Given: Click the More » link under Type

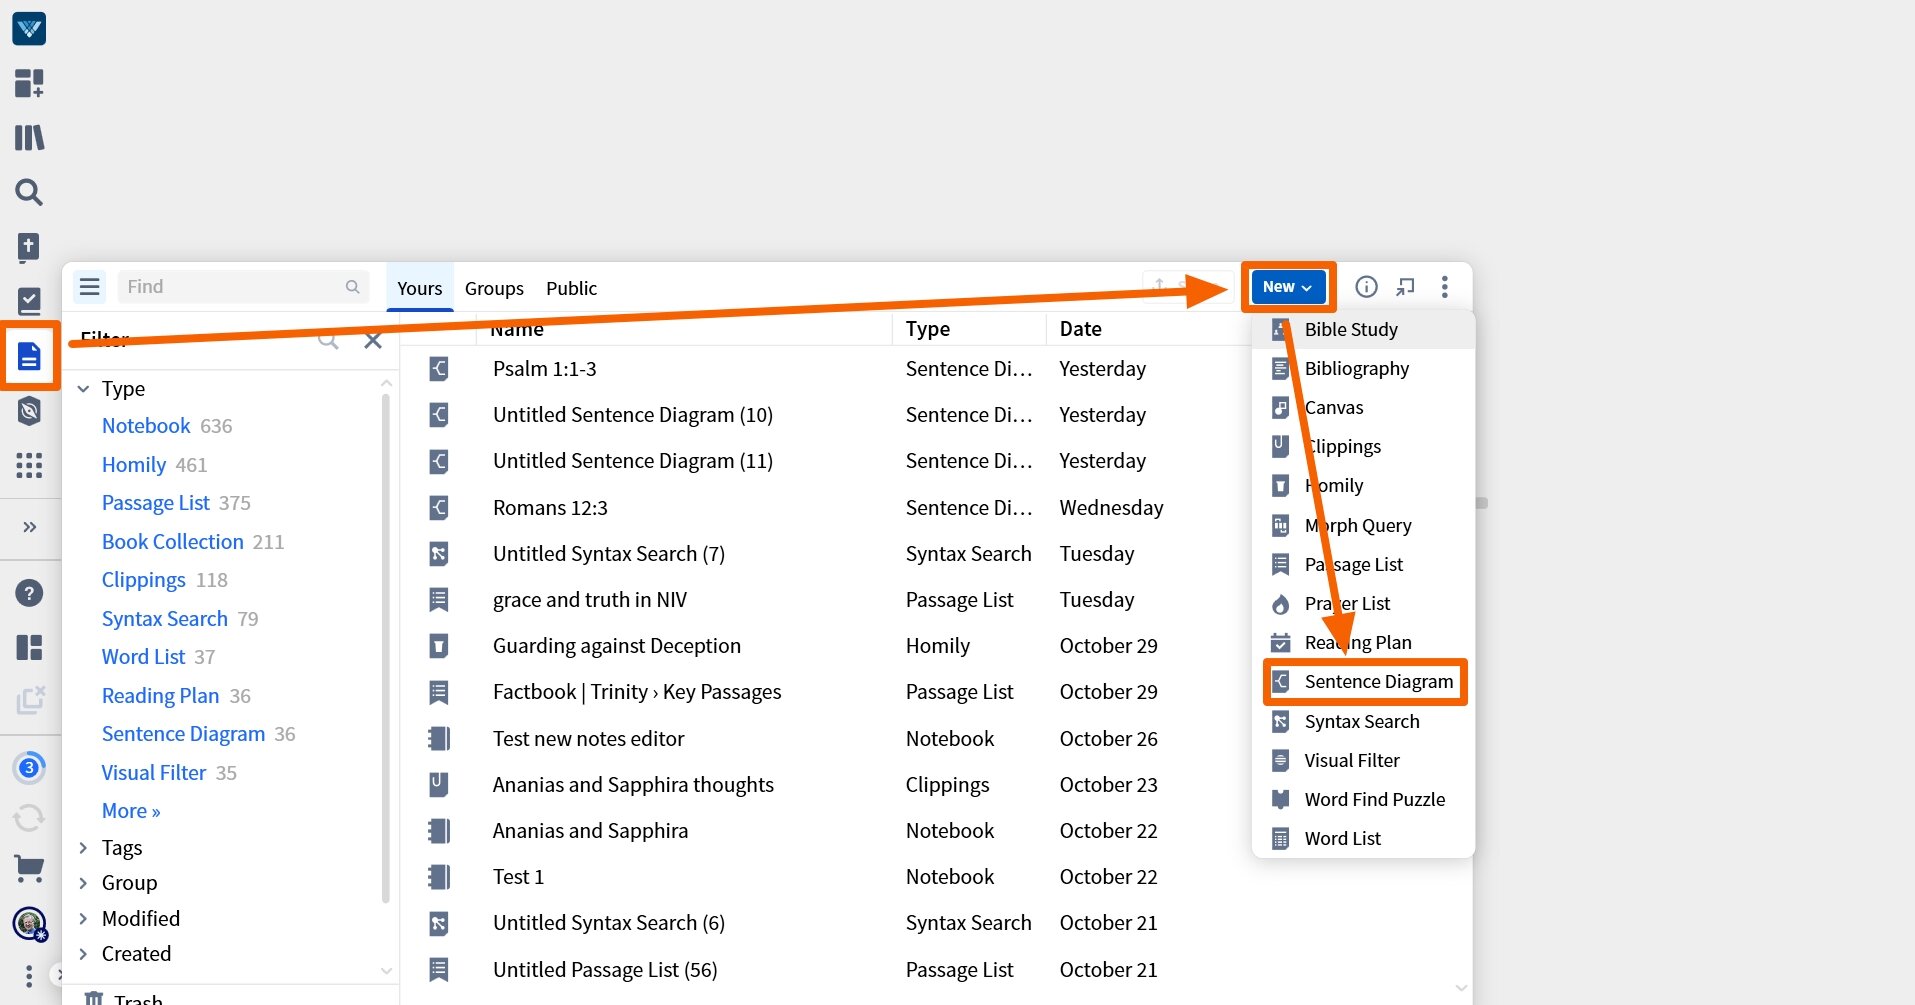Looking at the screenshot, I should [131, 811].
